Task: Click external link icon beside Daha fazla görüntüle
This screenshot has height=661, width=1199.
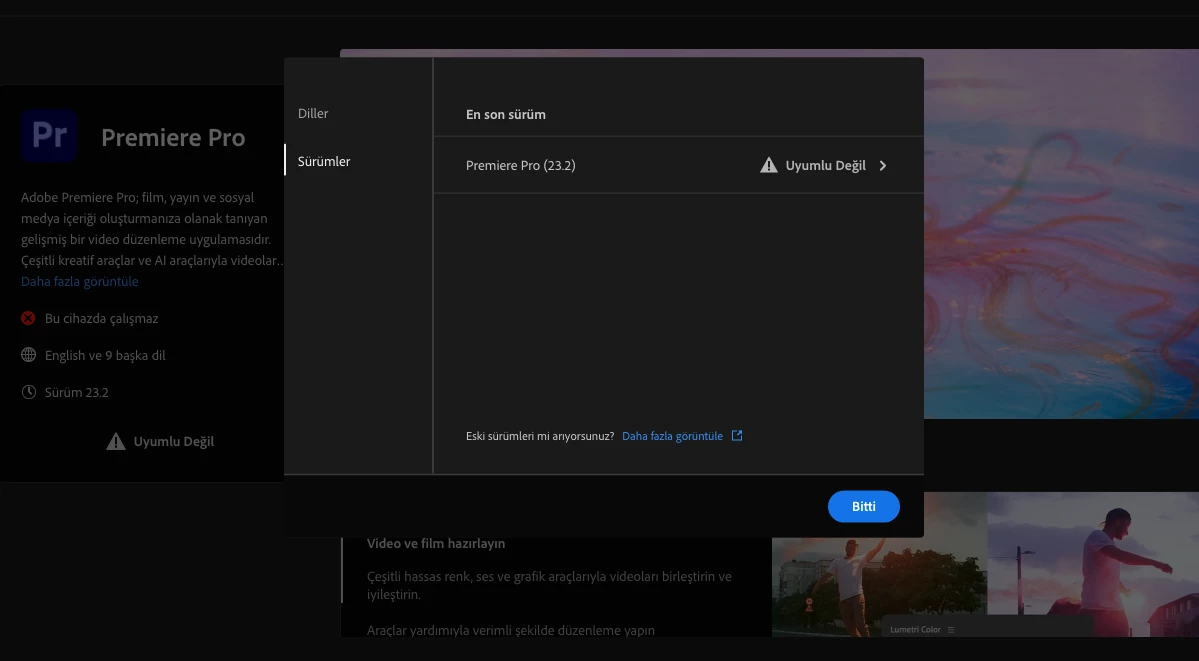Action: pos(737,435)
